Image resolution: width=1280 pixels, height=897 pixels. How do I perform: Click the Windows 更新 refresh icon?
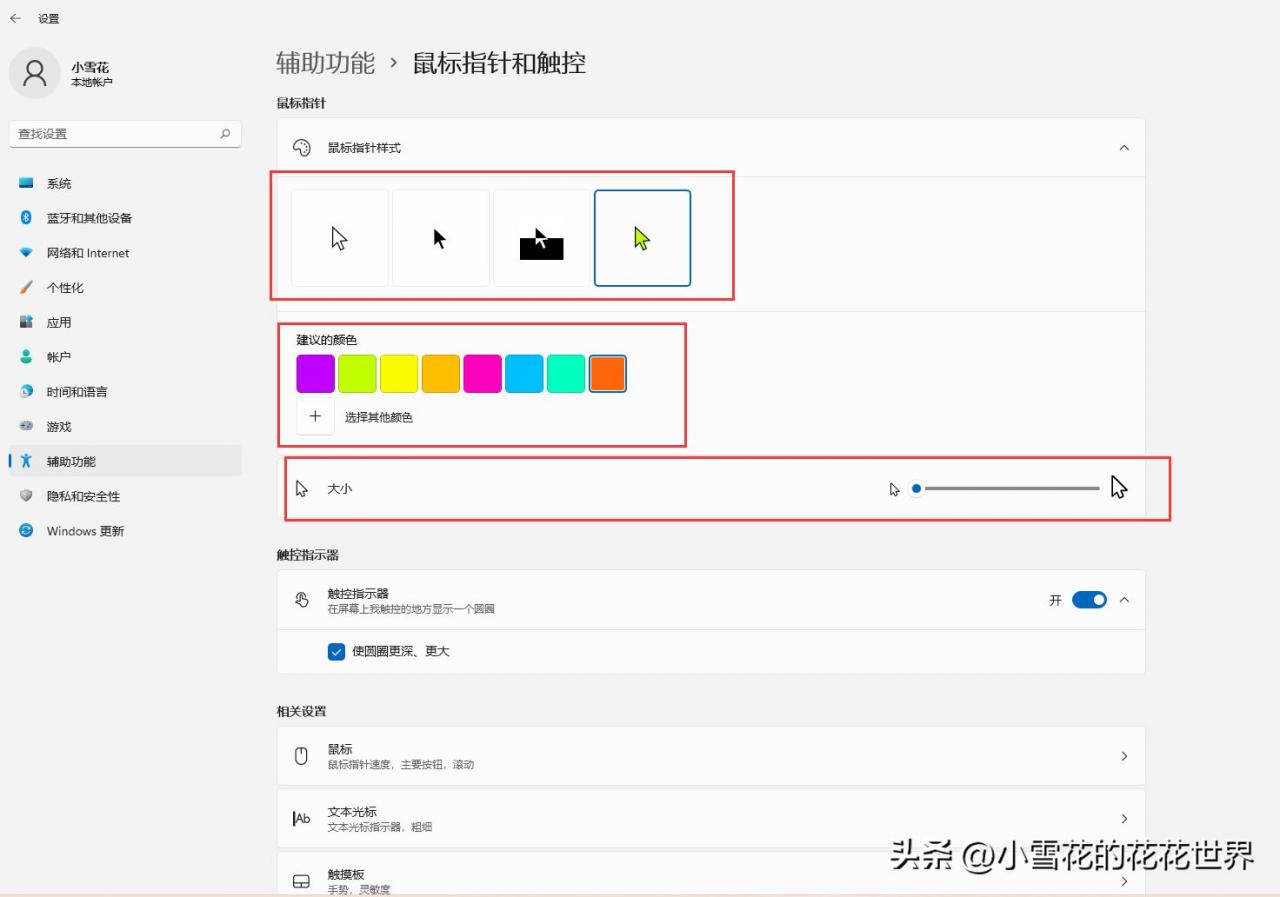[x=26, y=531]
